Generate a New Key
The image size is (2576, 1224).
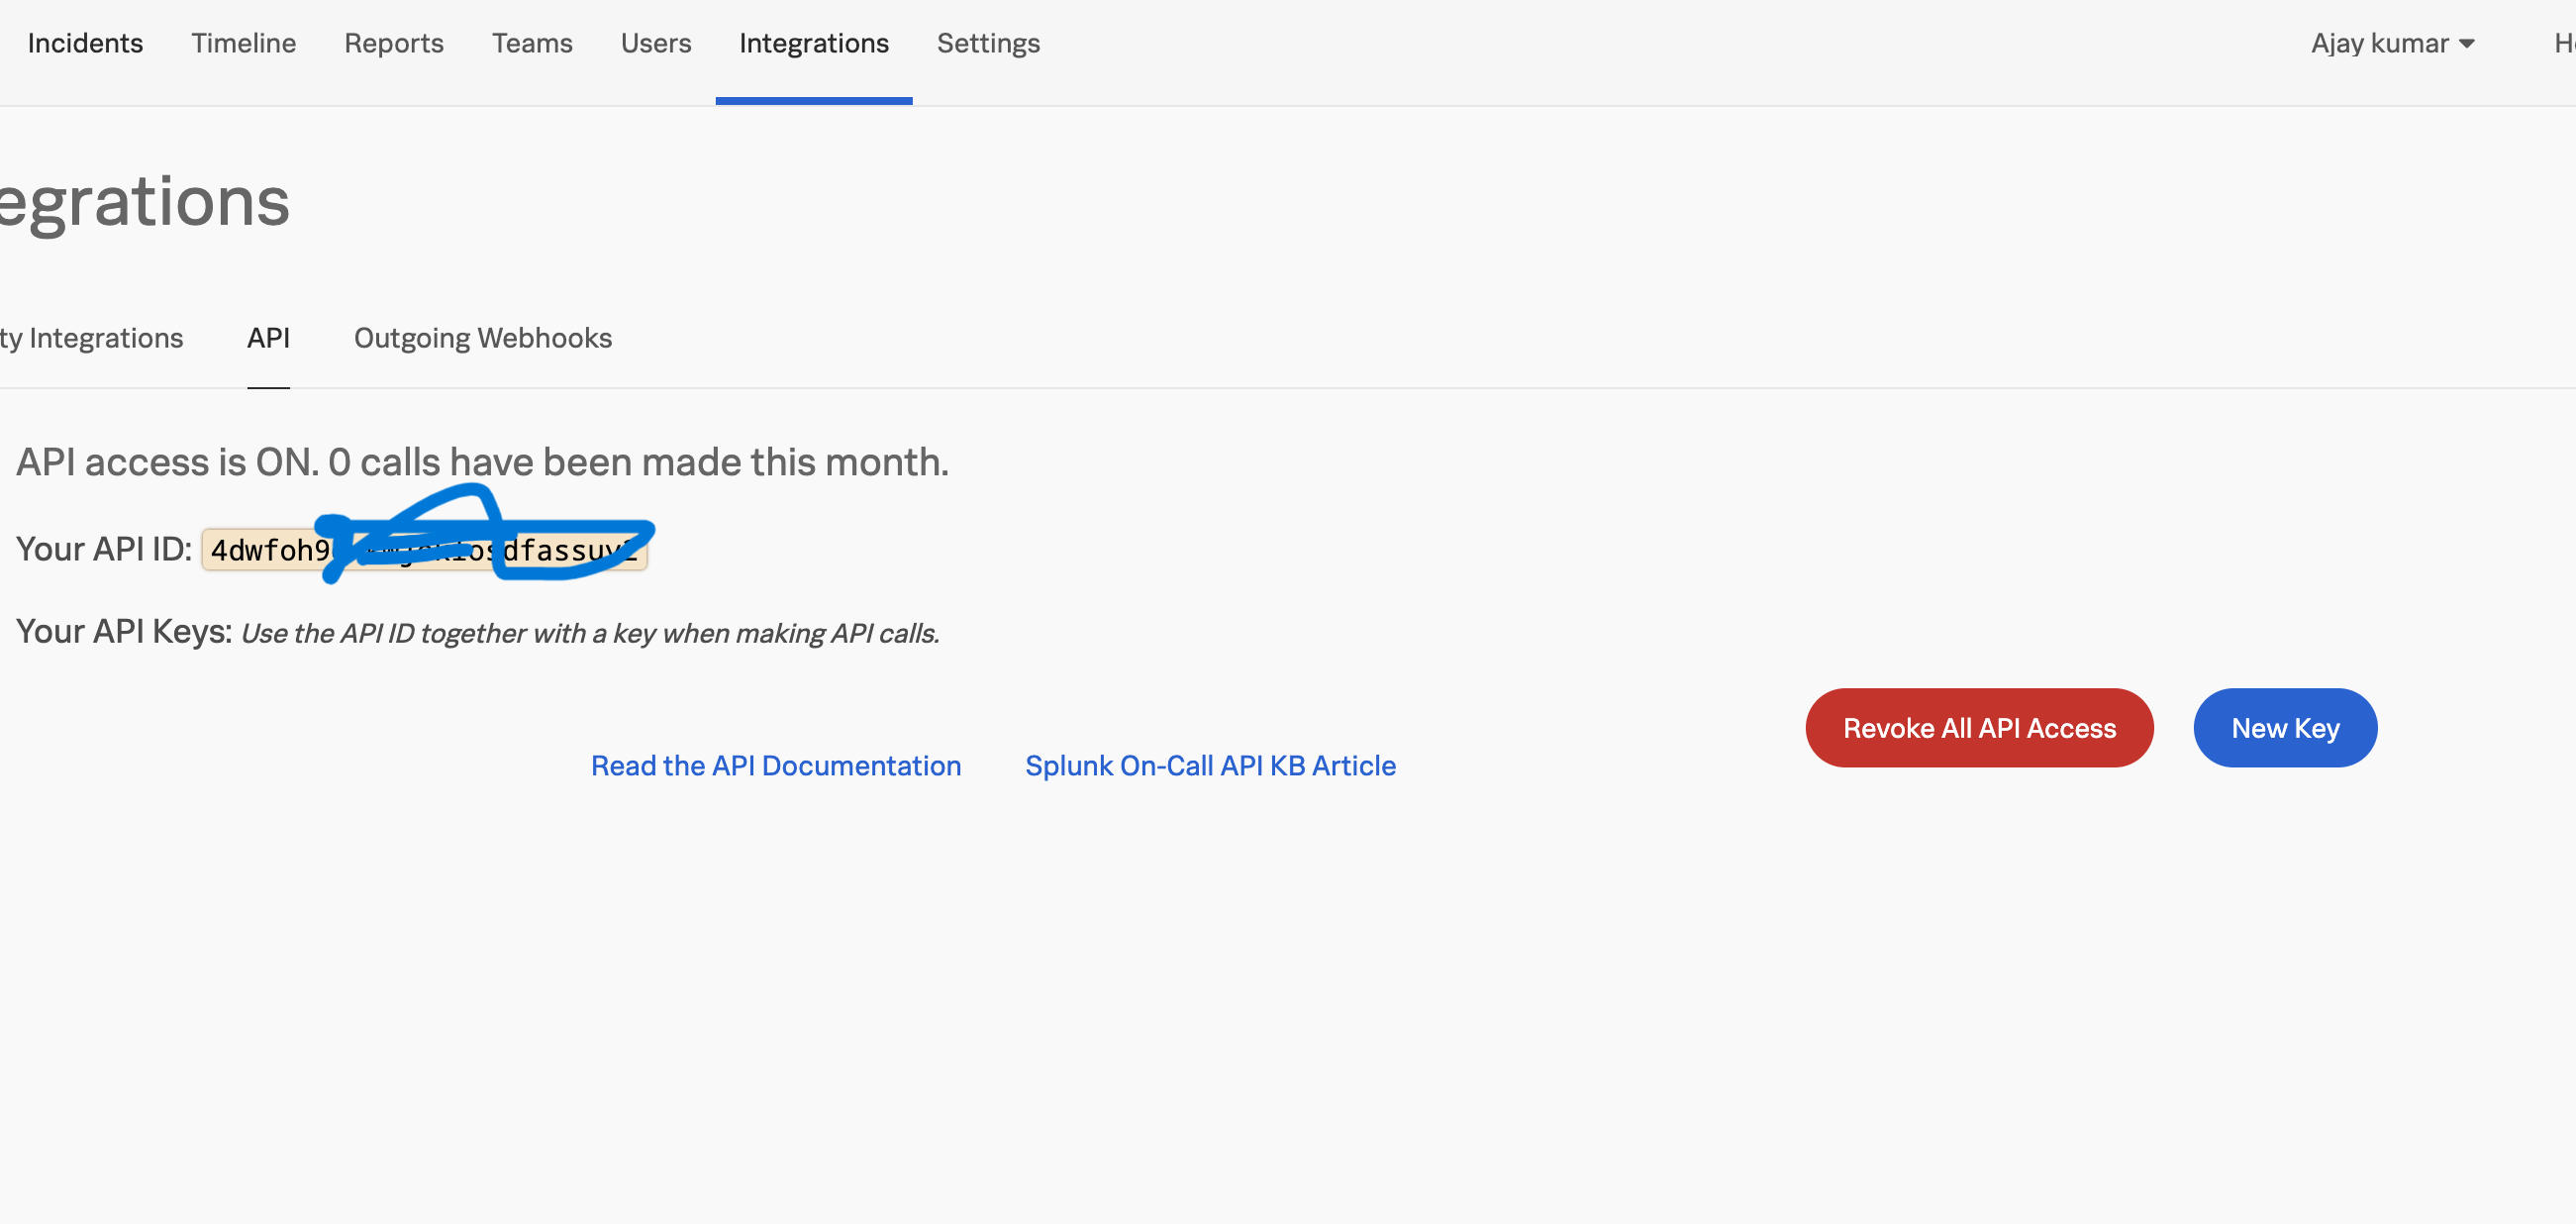2285,727
